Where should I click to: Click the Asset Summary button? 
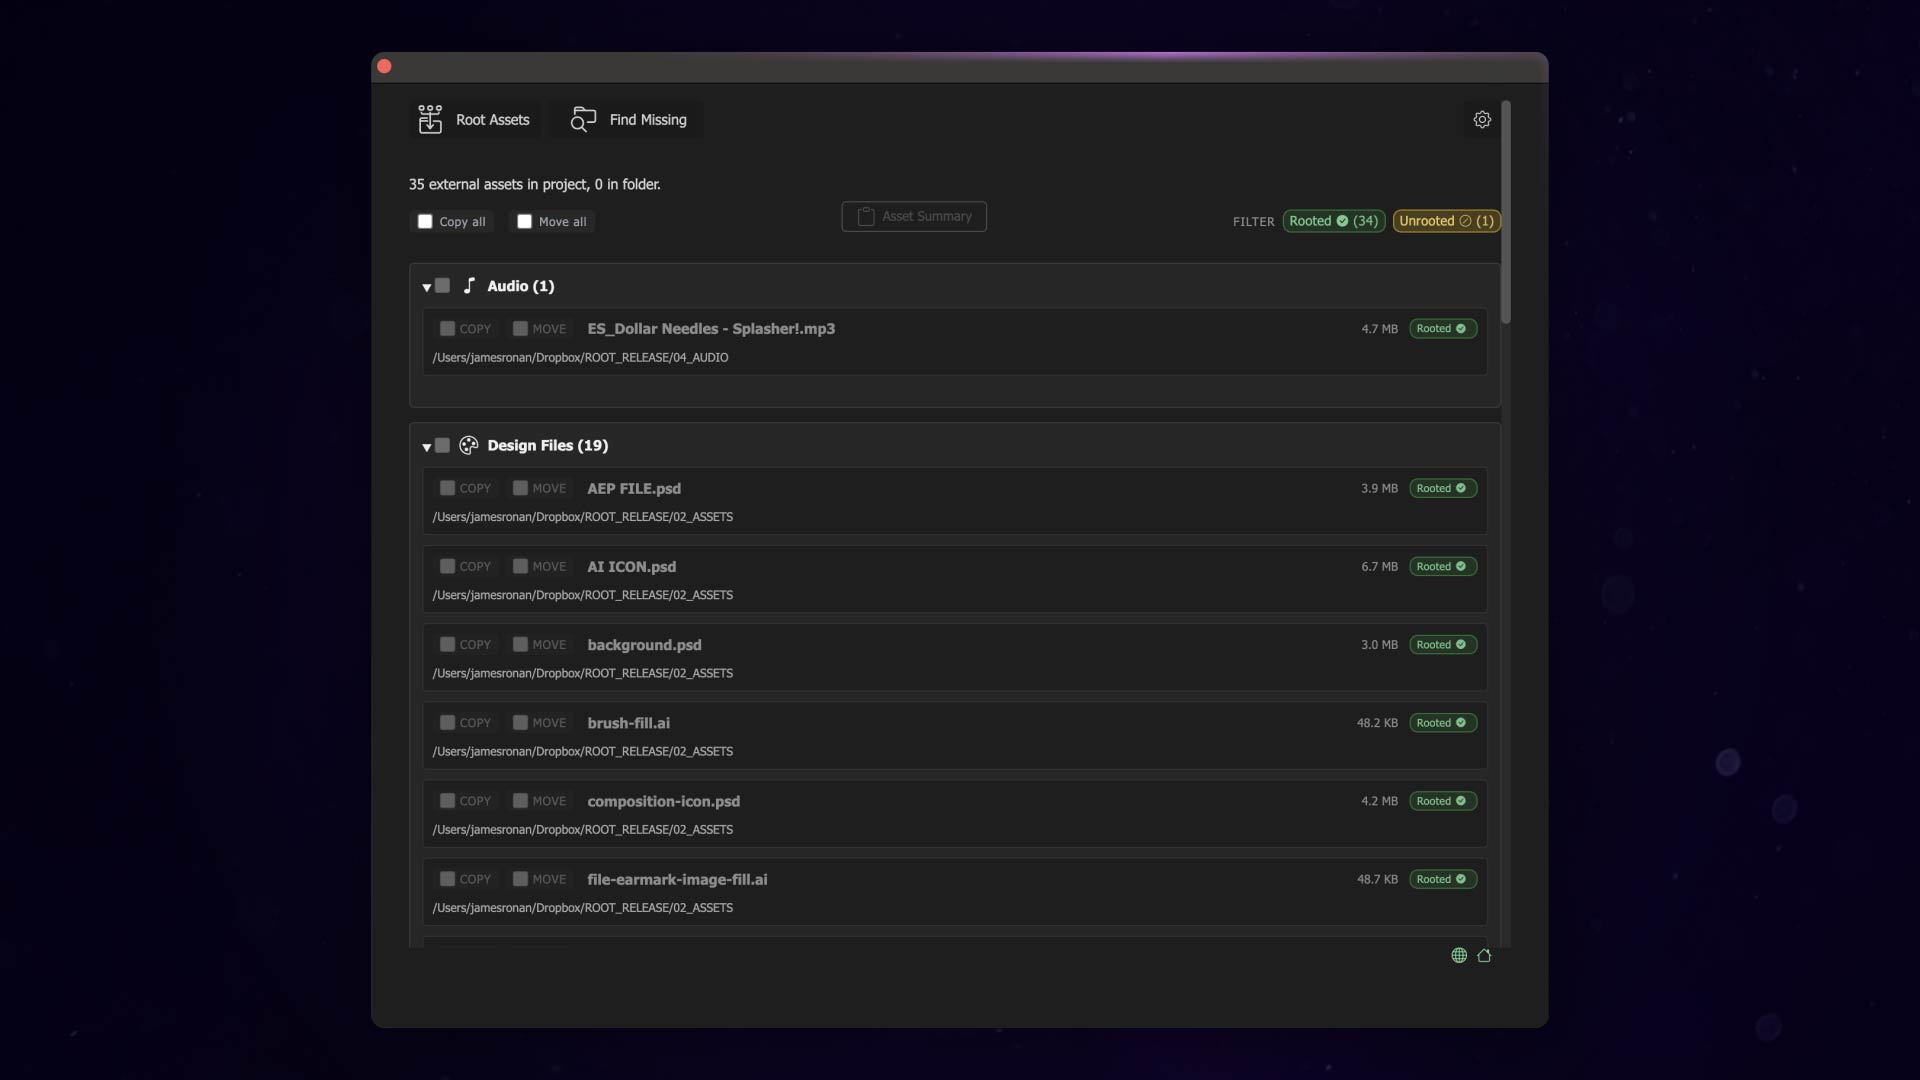914,217
